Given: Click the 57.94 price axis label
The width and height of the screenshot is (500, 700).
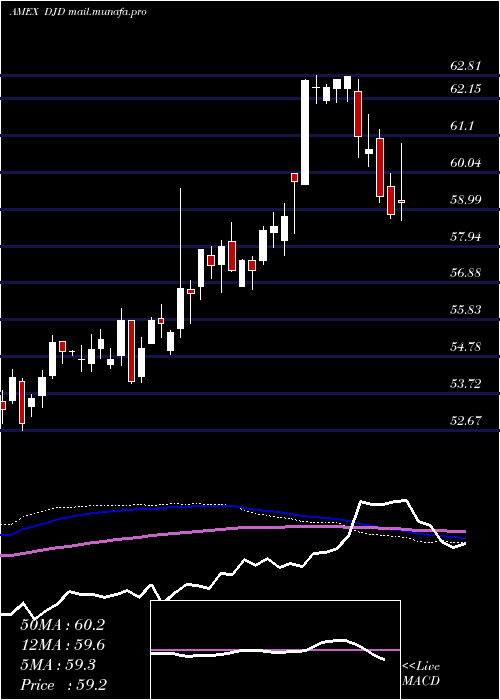Looking at the screenshot, I should tap(466, 237).
